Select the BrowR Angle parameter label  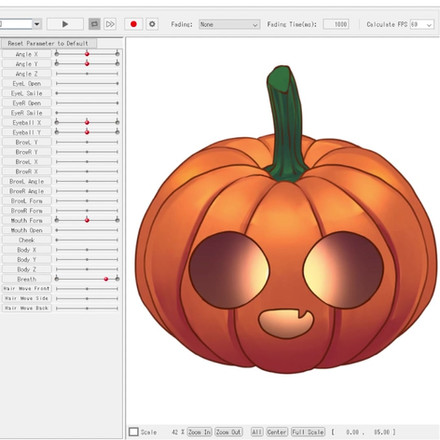tap(27, 191)
